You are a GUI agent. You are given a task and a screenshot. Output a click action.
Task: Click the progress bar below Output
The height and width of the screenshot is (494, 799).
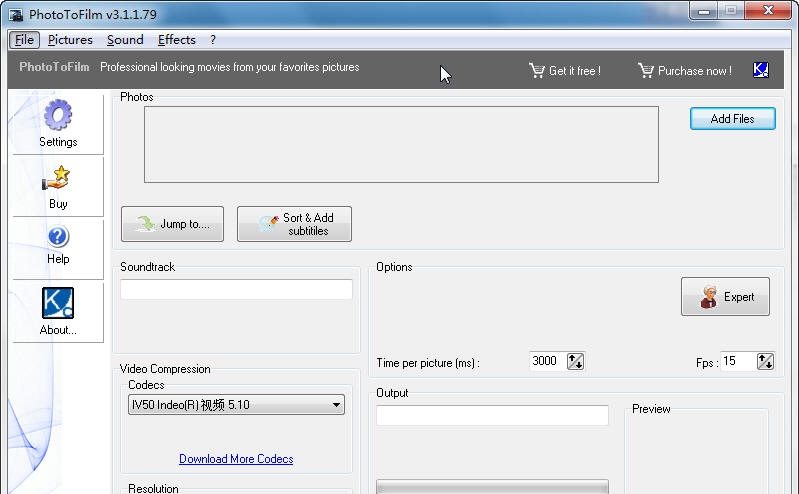tap(492, 486)
